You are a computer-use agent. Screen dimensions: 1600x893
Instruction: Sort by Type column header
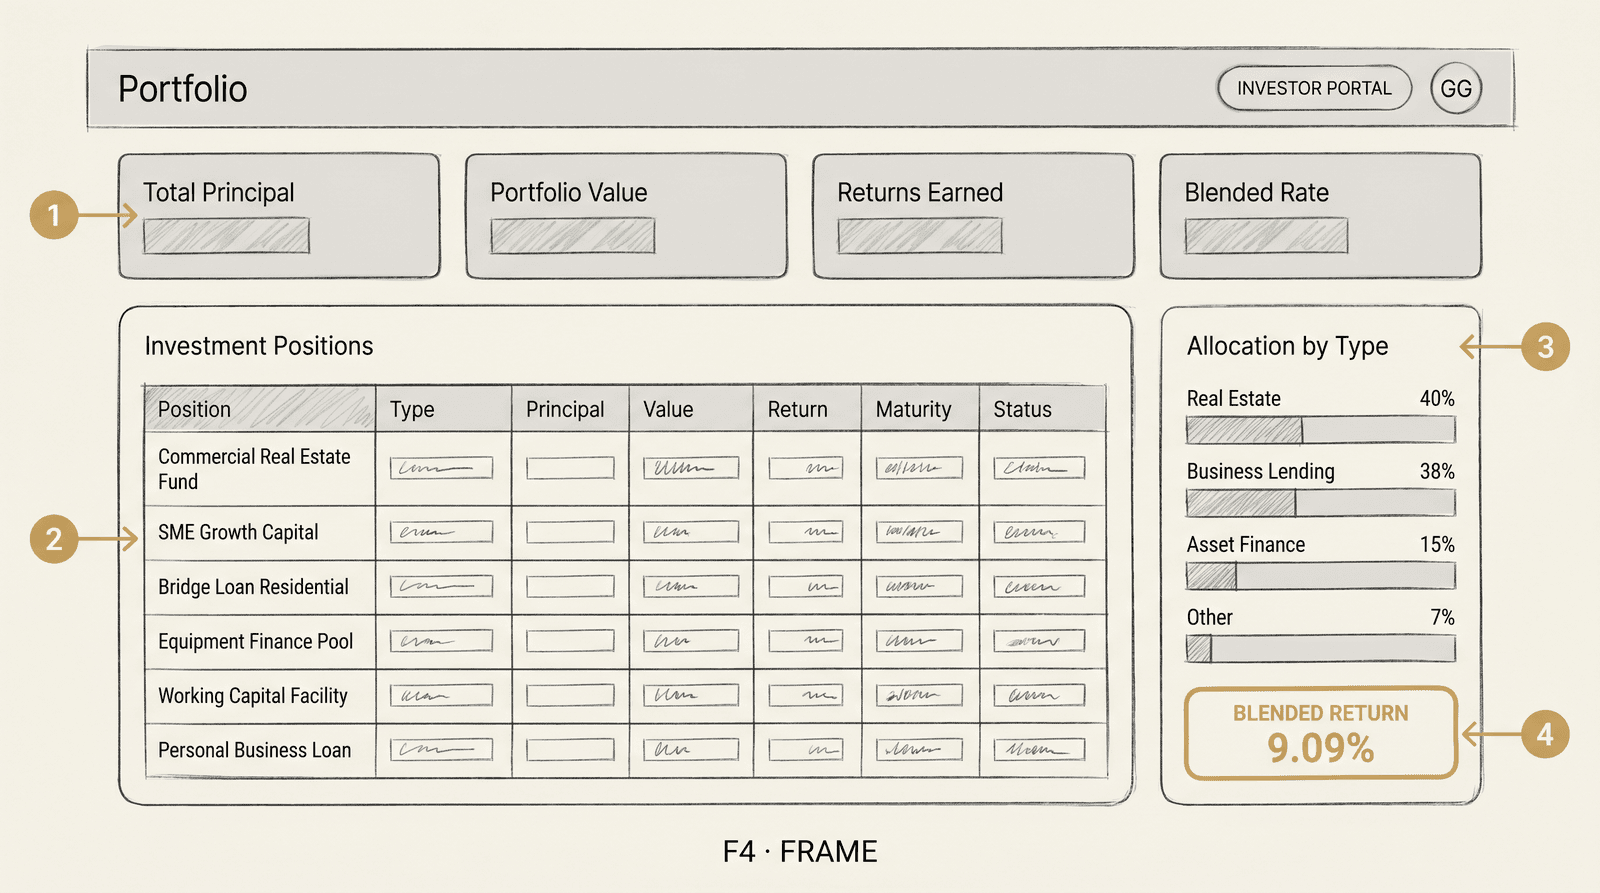[443, 409]
